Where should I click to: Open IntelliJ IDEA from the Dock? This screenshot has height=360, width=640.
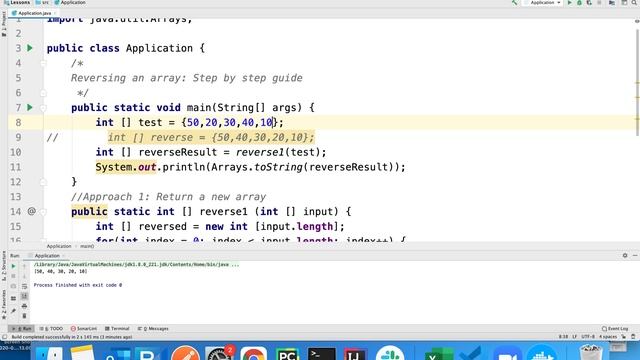click(355, 353)
